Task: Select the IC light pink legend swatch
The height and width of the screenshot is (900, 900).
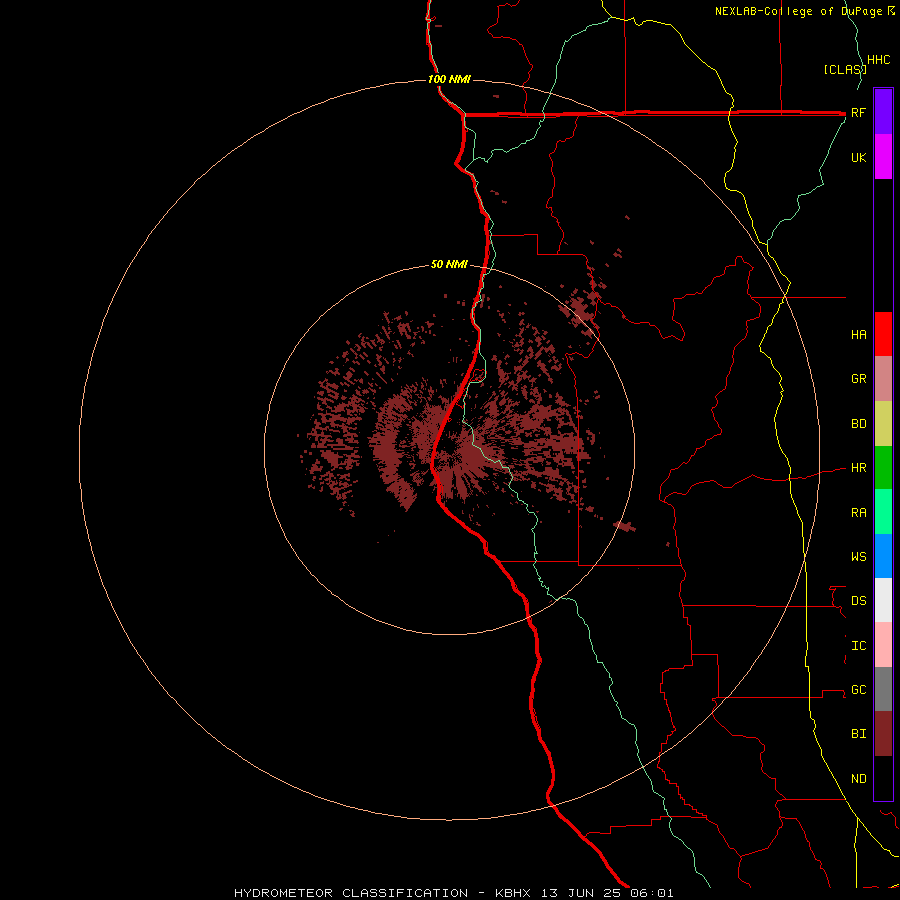Action: [x=883, y=645]
